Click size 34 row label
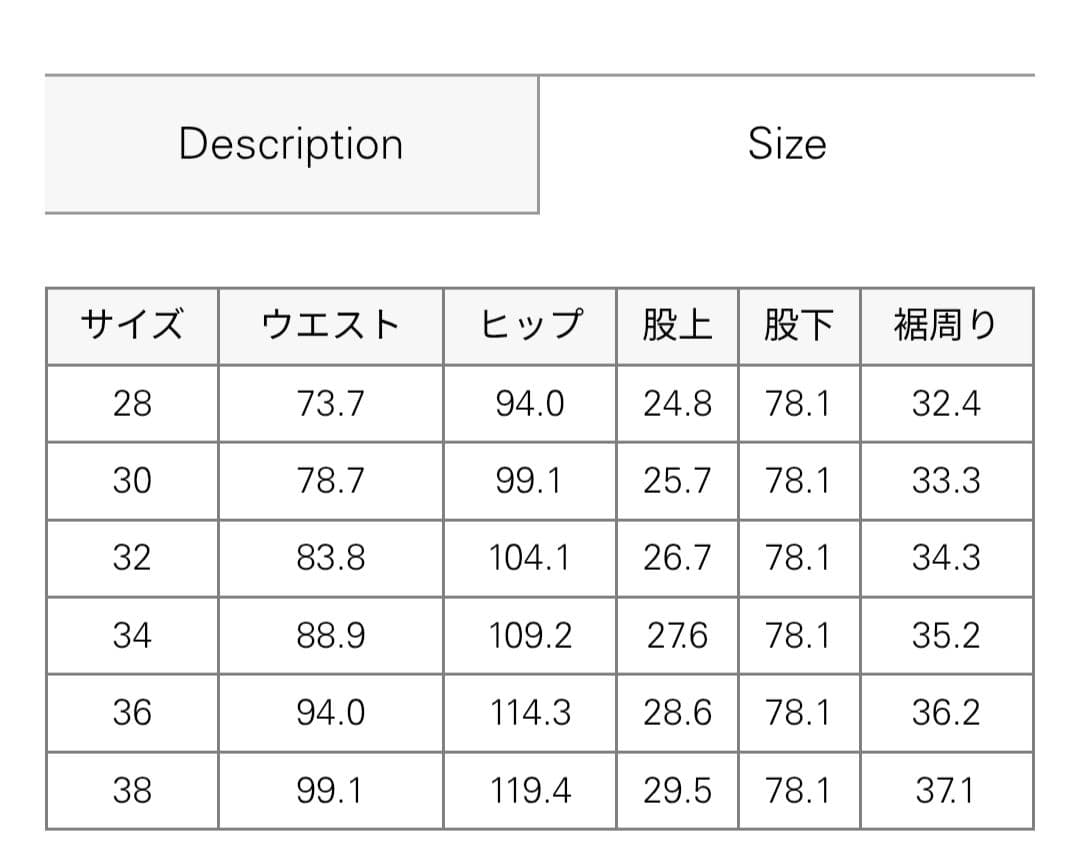The width and height of the screenshot is (1080, 846). (131, 635)
